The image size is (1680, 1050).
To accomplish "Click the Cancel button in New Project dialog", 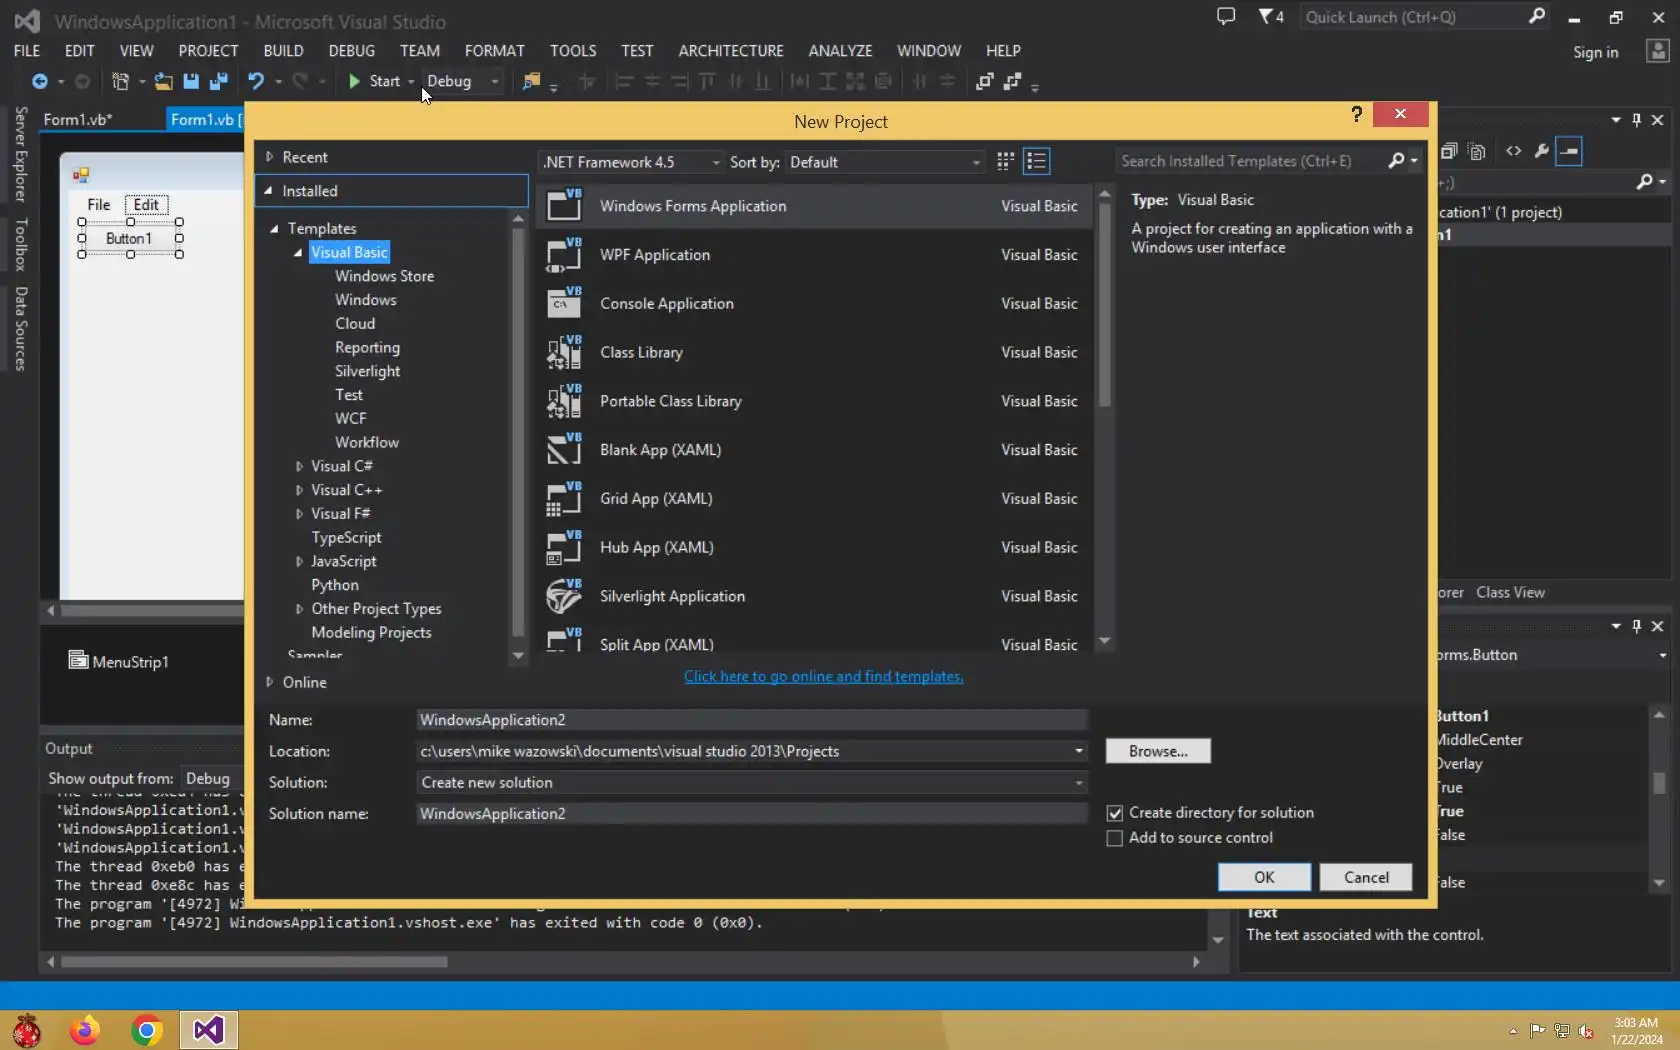I will (1366, 877).
